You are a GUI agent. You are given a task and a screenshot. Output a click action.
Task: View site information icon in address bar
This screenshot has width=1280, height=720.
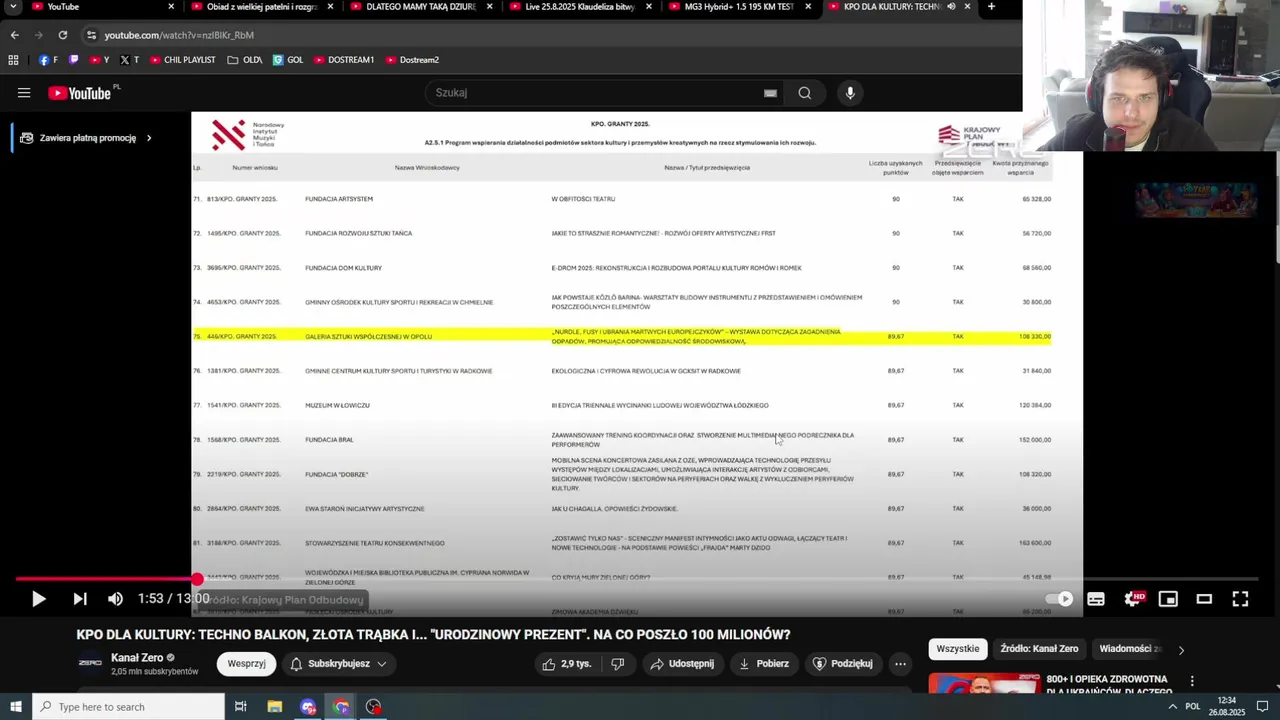(x=91, y=35)
